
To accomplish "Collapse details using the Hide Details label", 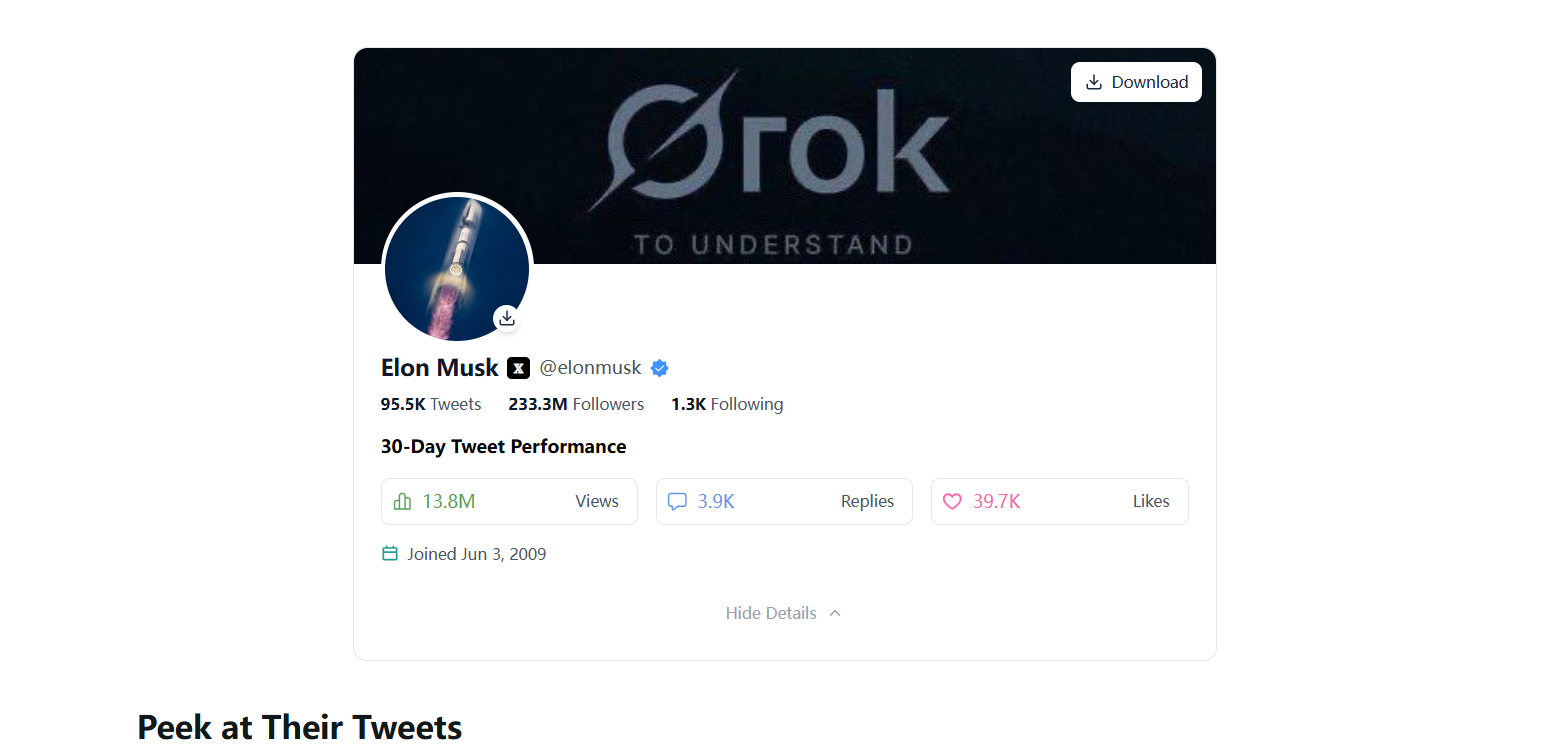I will point(771,613).
